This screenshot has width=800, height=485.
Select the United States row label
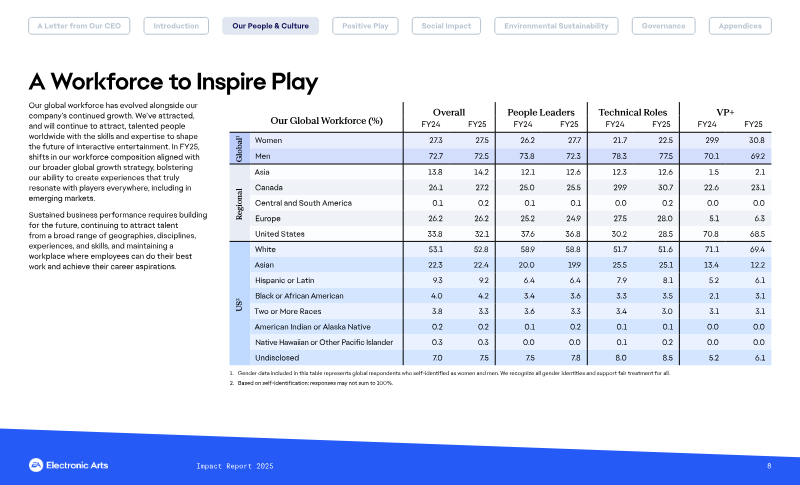click(280, 234)
